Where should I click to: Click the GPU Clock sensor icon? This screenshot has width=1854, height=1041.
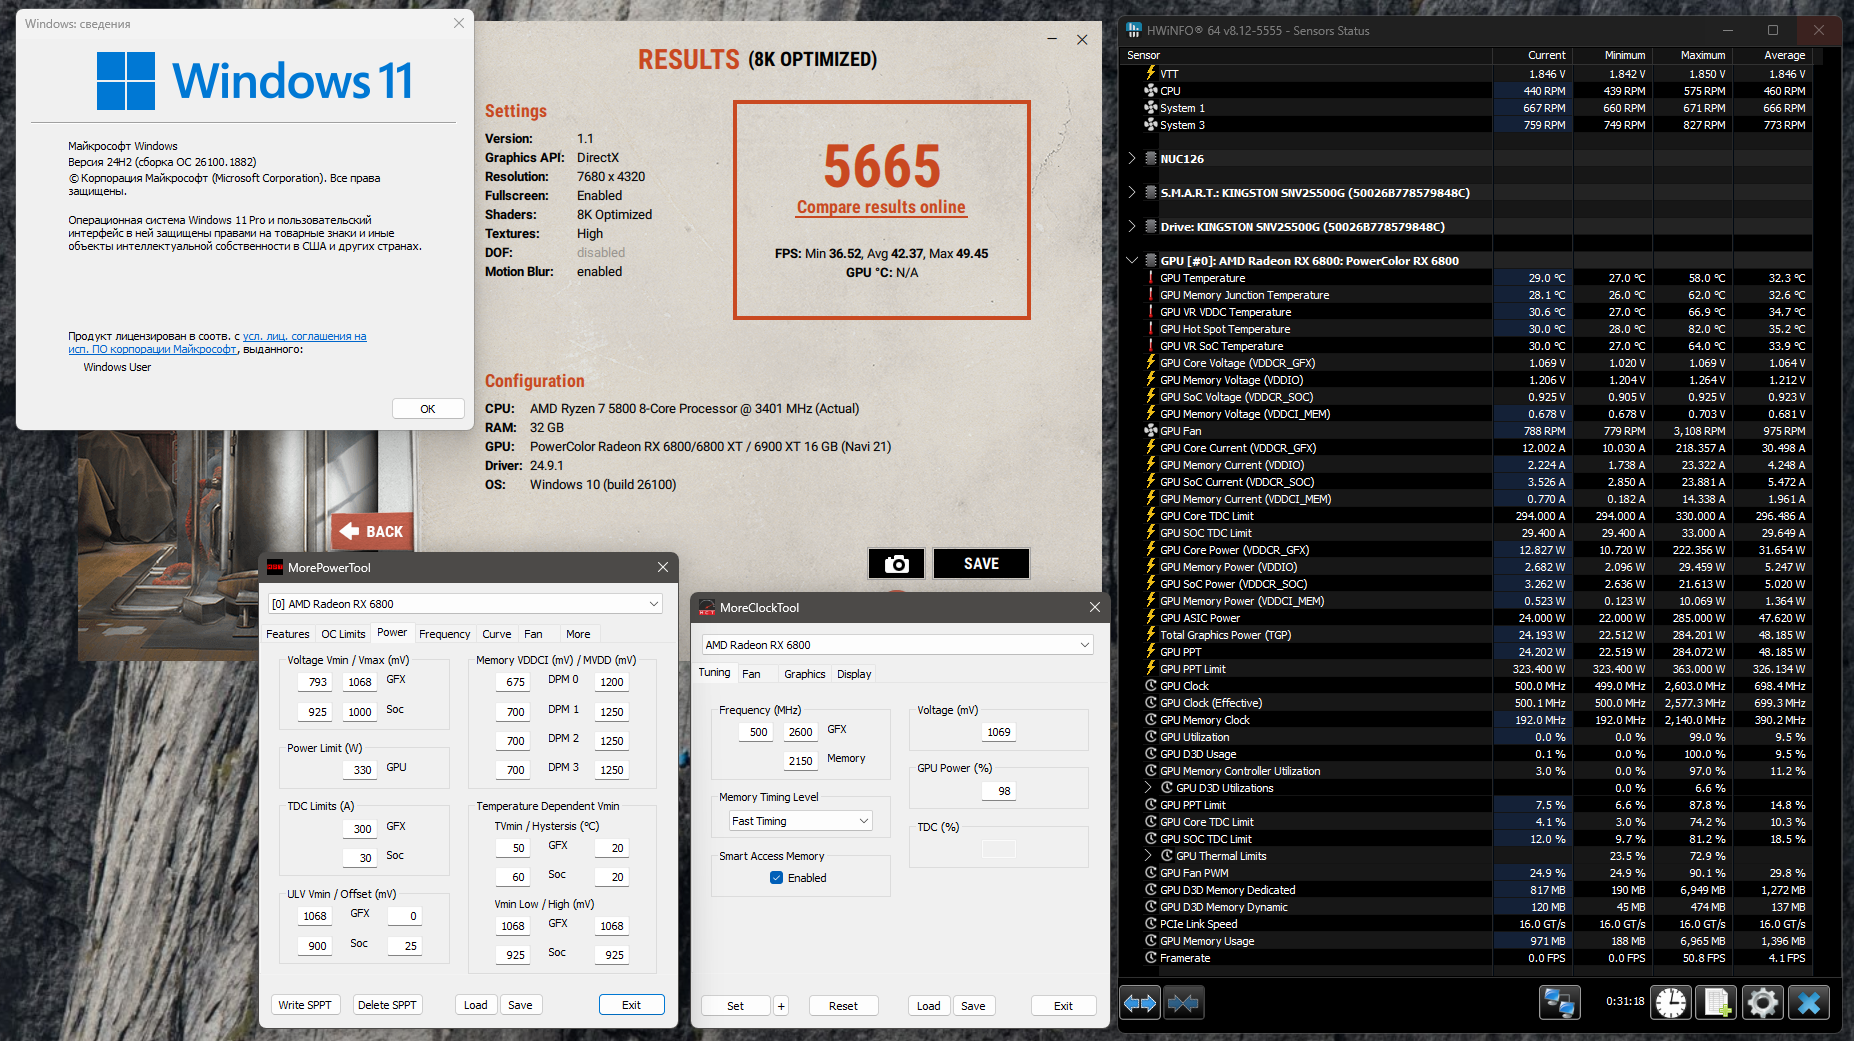(1151, 686)
